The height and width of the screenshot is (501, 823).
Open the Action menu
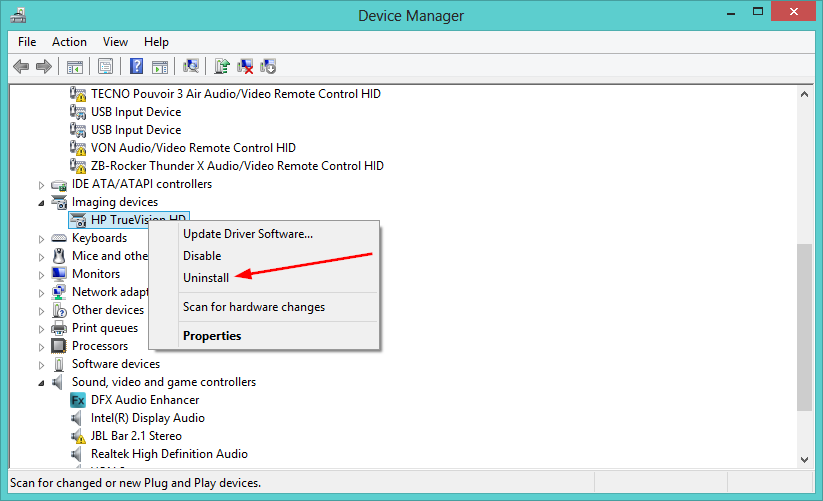[69, 42]
